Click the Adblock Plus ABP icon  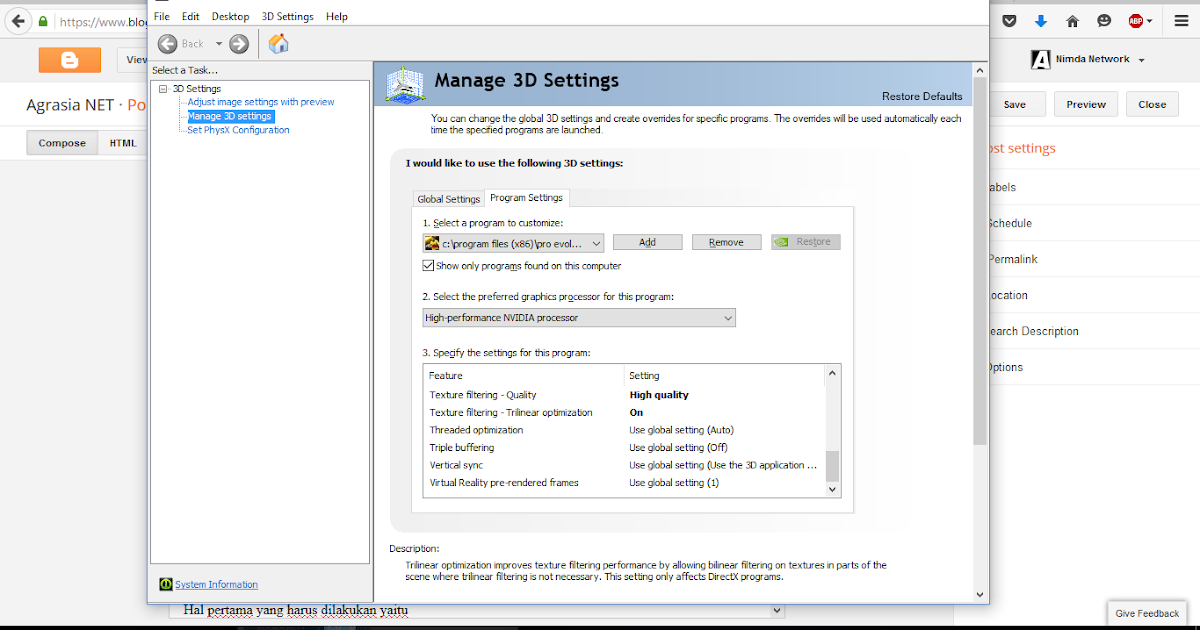[1136, 20]
